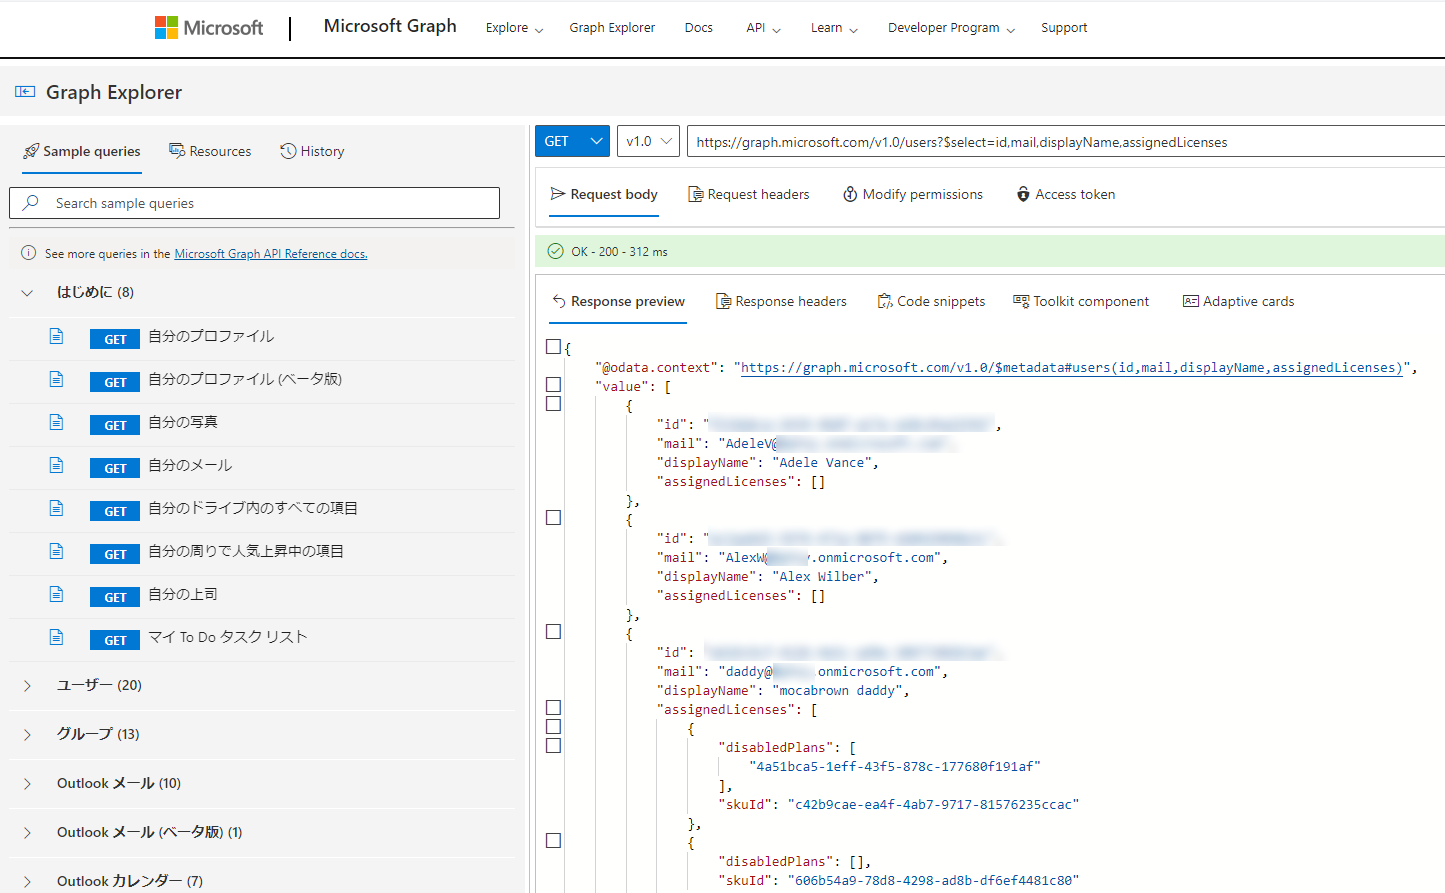Open the Docs navigation link

pos(699,28)
